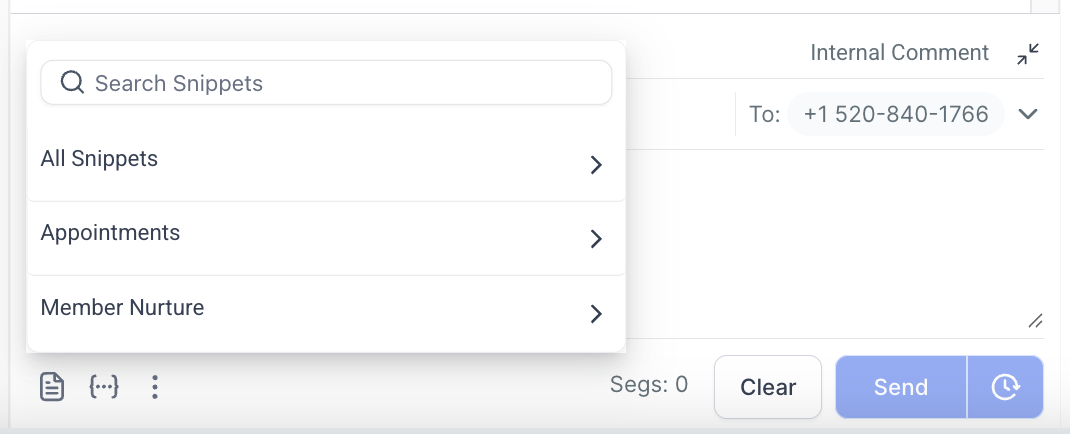Click the schedule send clock icon
1070x434 pixels.
coord(1005,386)
